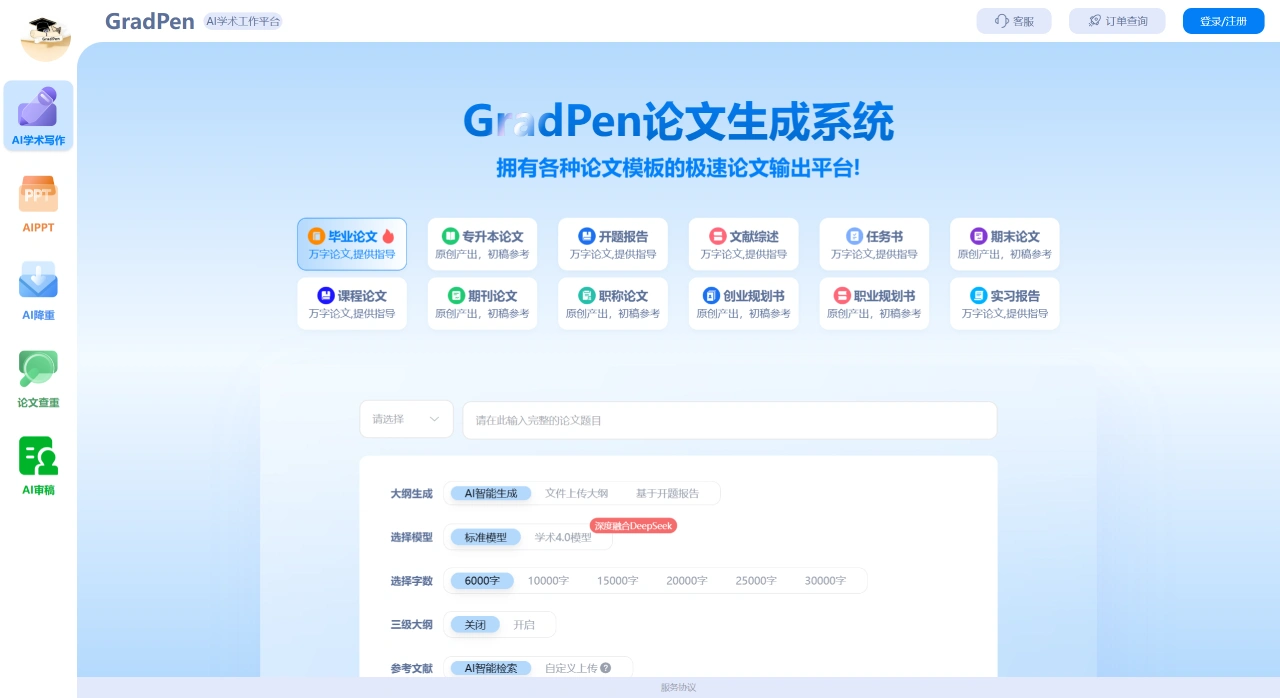Click the 选择字数 label

(x=411, y=581)
